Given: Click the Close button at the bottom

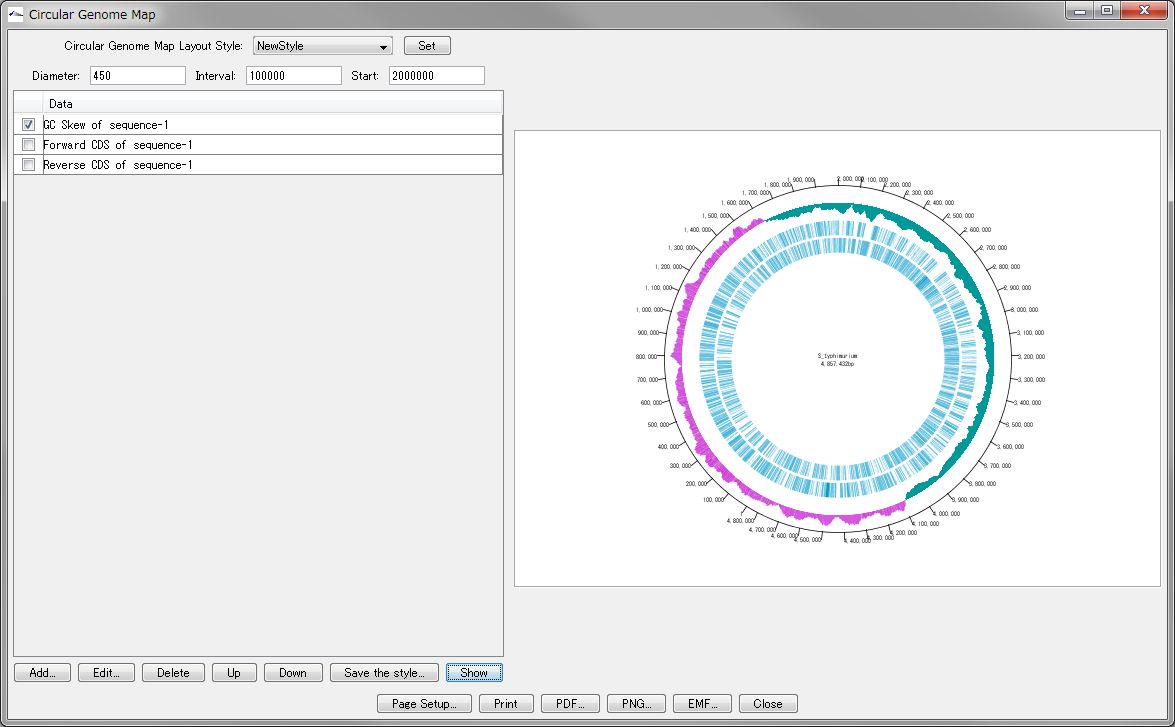Looking at the screenshot, I should tap(768, 703).
